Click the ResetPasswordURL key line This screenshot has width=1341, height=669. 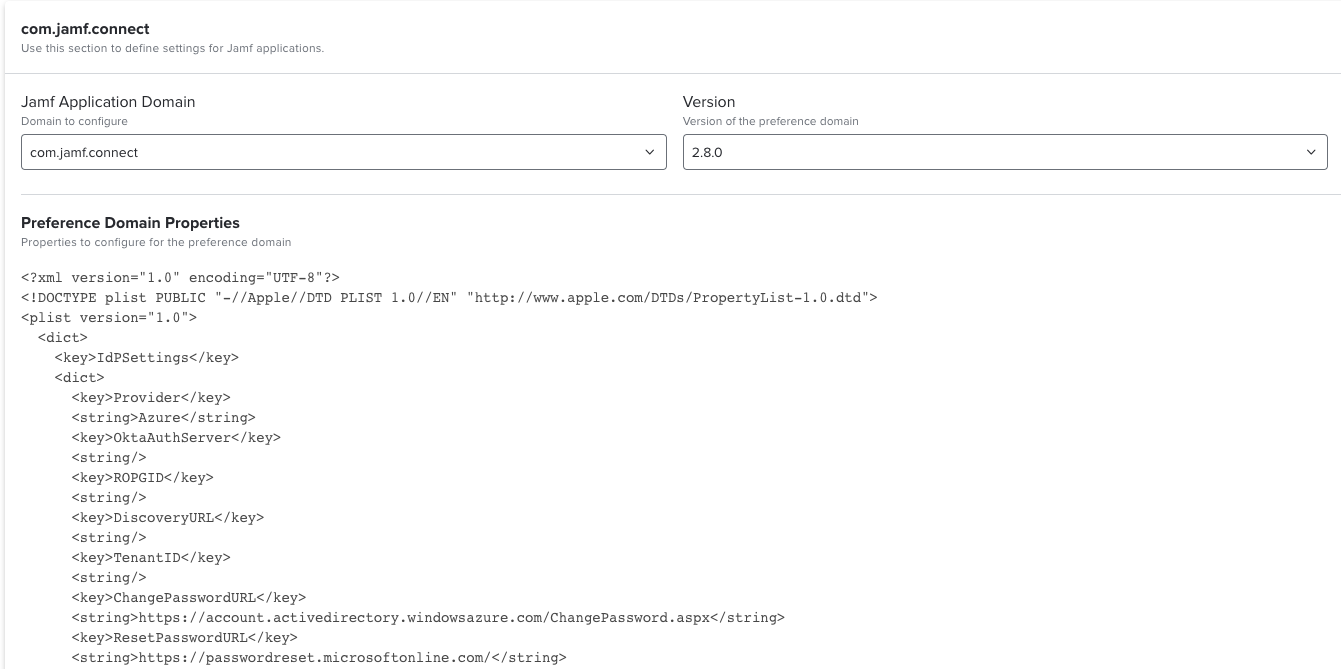pyautogui.click(x=185, y=637)
